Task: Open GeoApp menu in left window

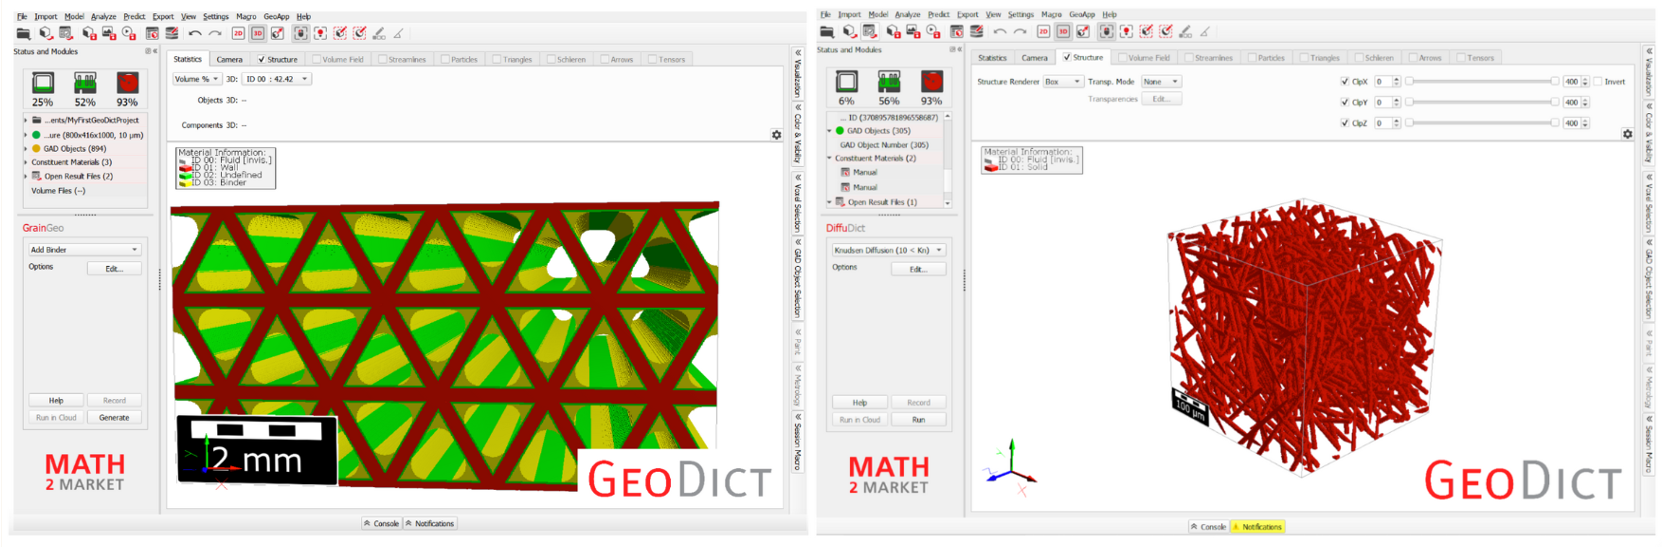Action: 276,16
